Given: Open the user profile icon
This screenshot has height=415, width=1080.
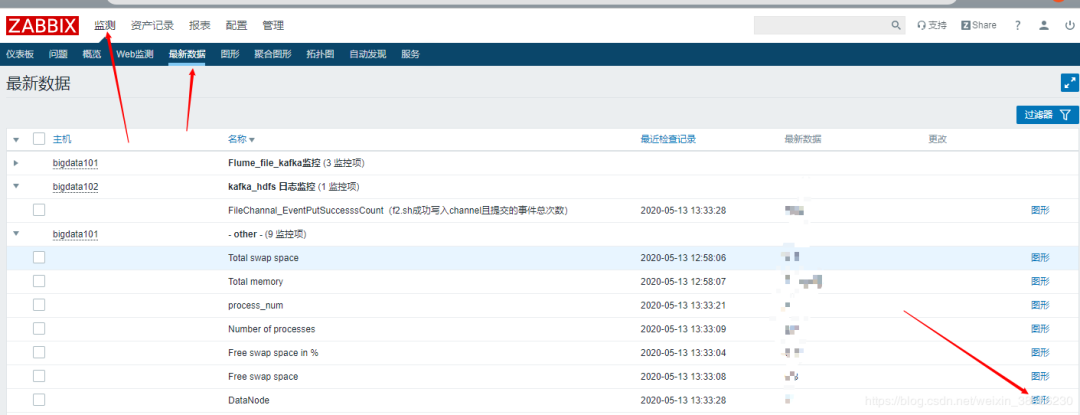Looking at the screenshot, I should [1044, 25].
